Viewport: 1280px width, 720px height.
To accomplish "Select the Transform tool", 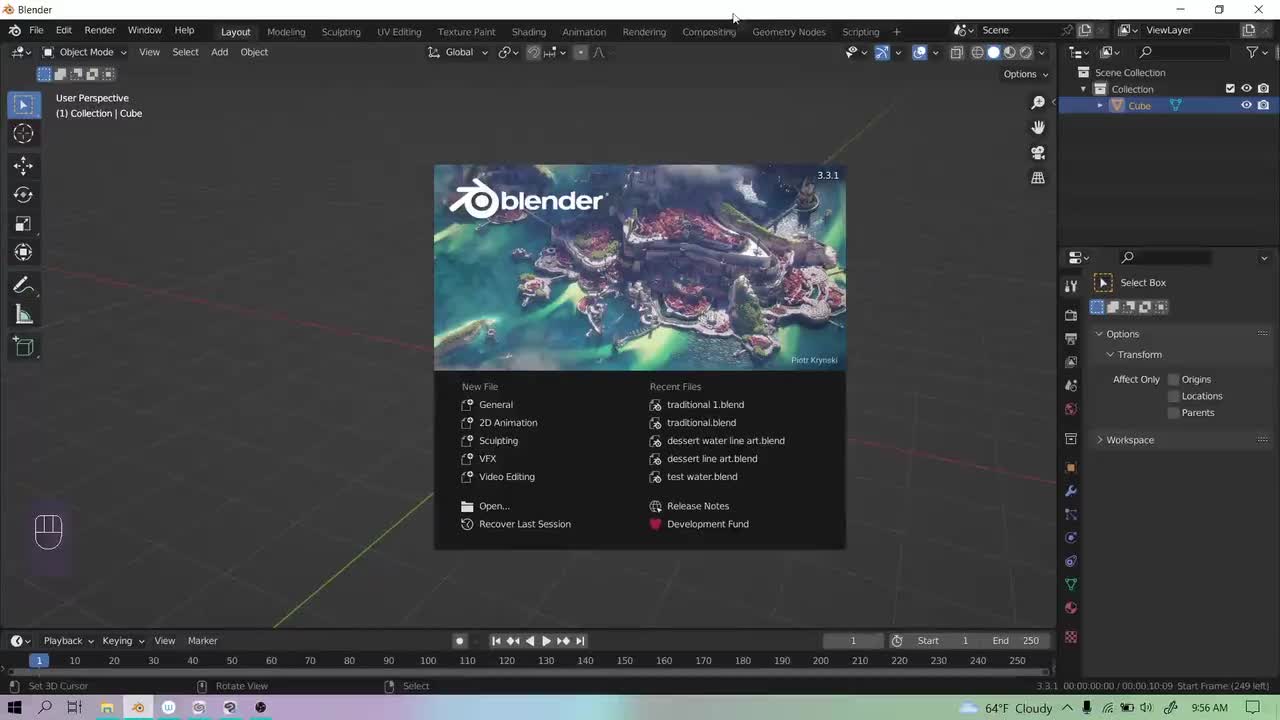I will [24, 253].
